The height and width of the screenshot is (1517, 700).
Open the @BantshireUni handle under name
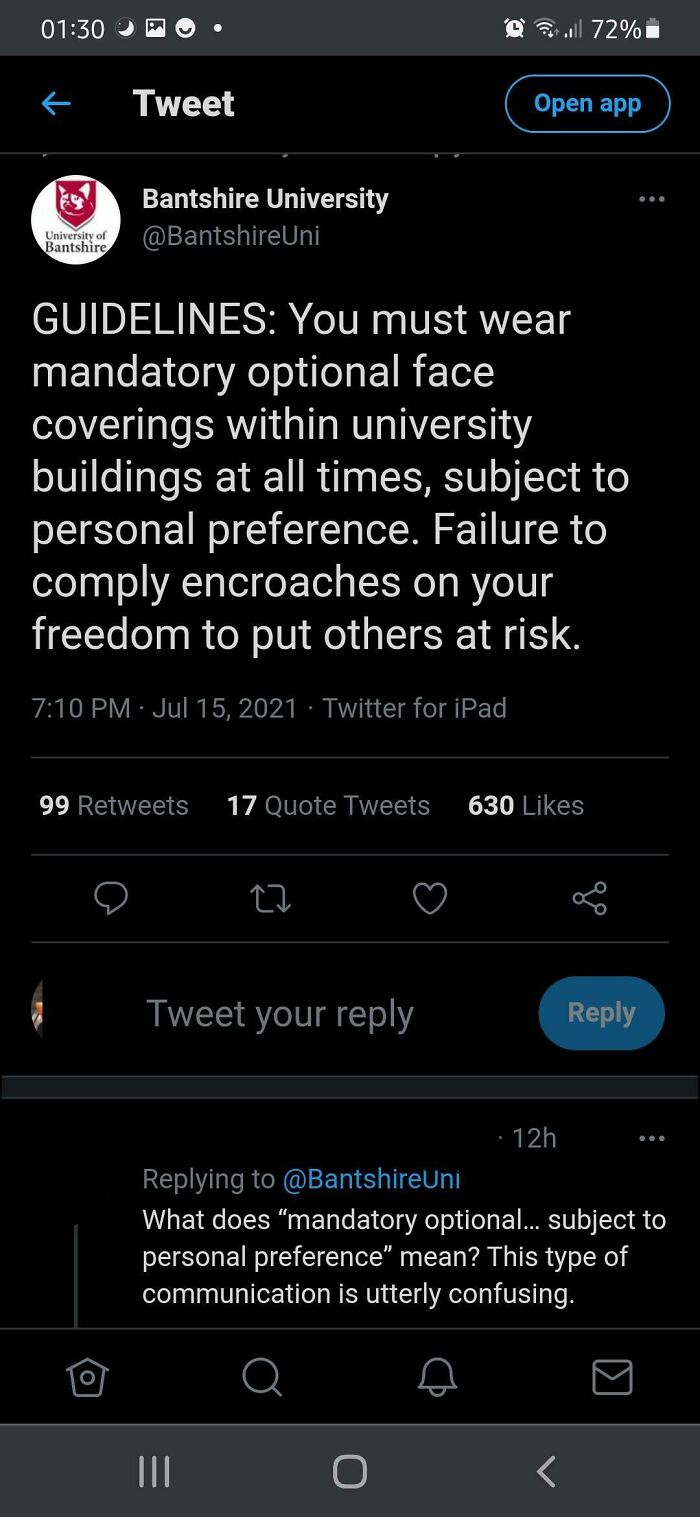coord(231,236)
